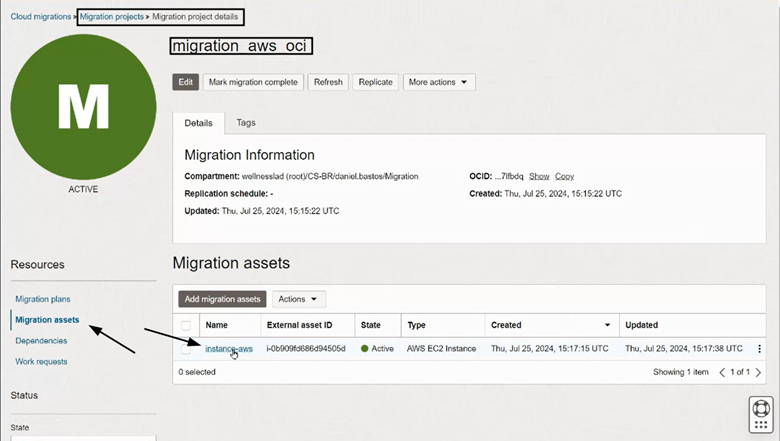Show the full OCID
Image resolution: width=780 pixels, height=441 pixels.
(539, 176)
